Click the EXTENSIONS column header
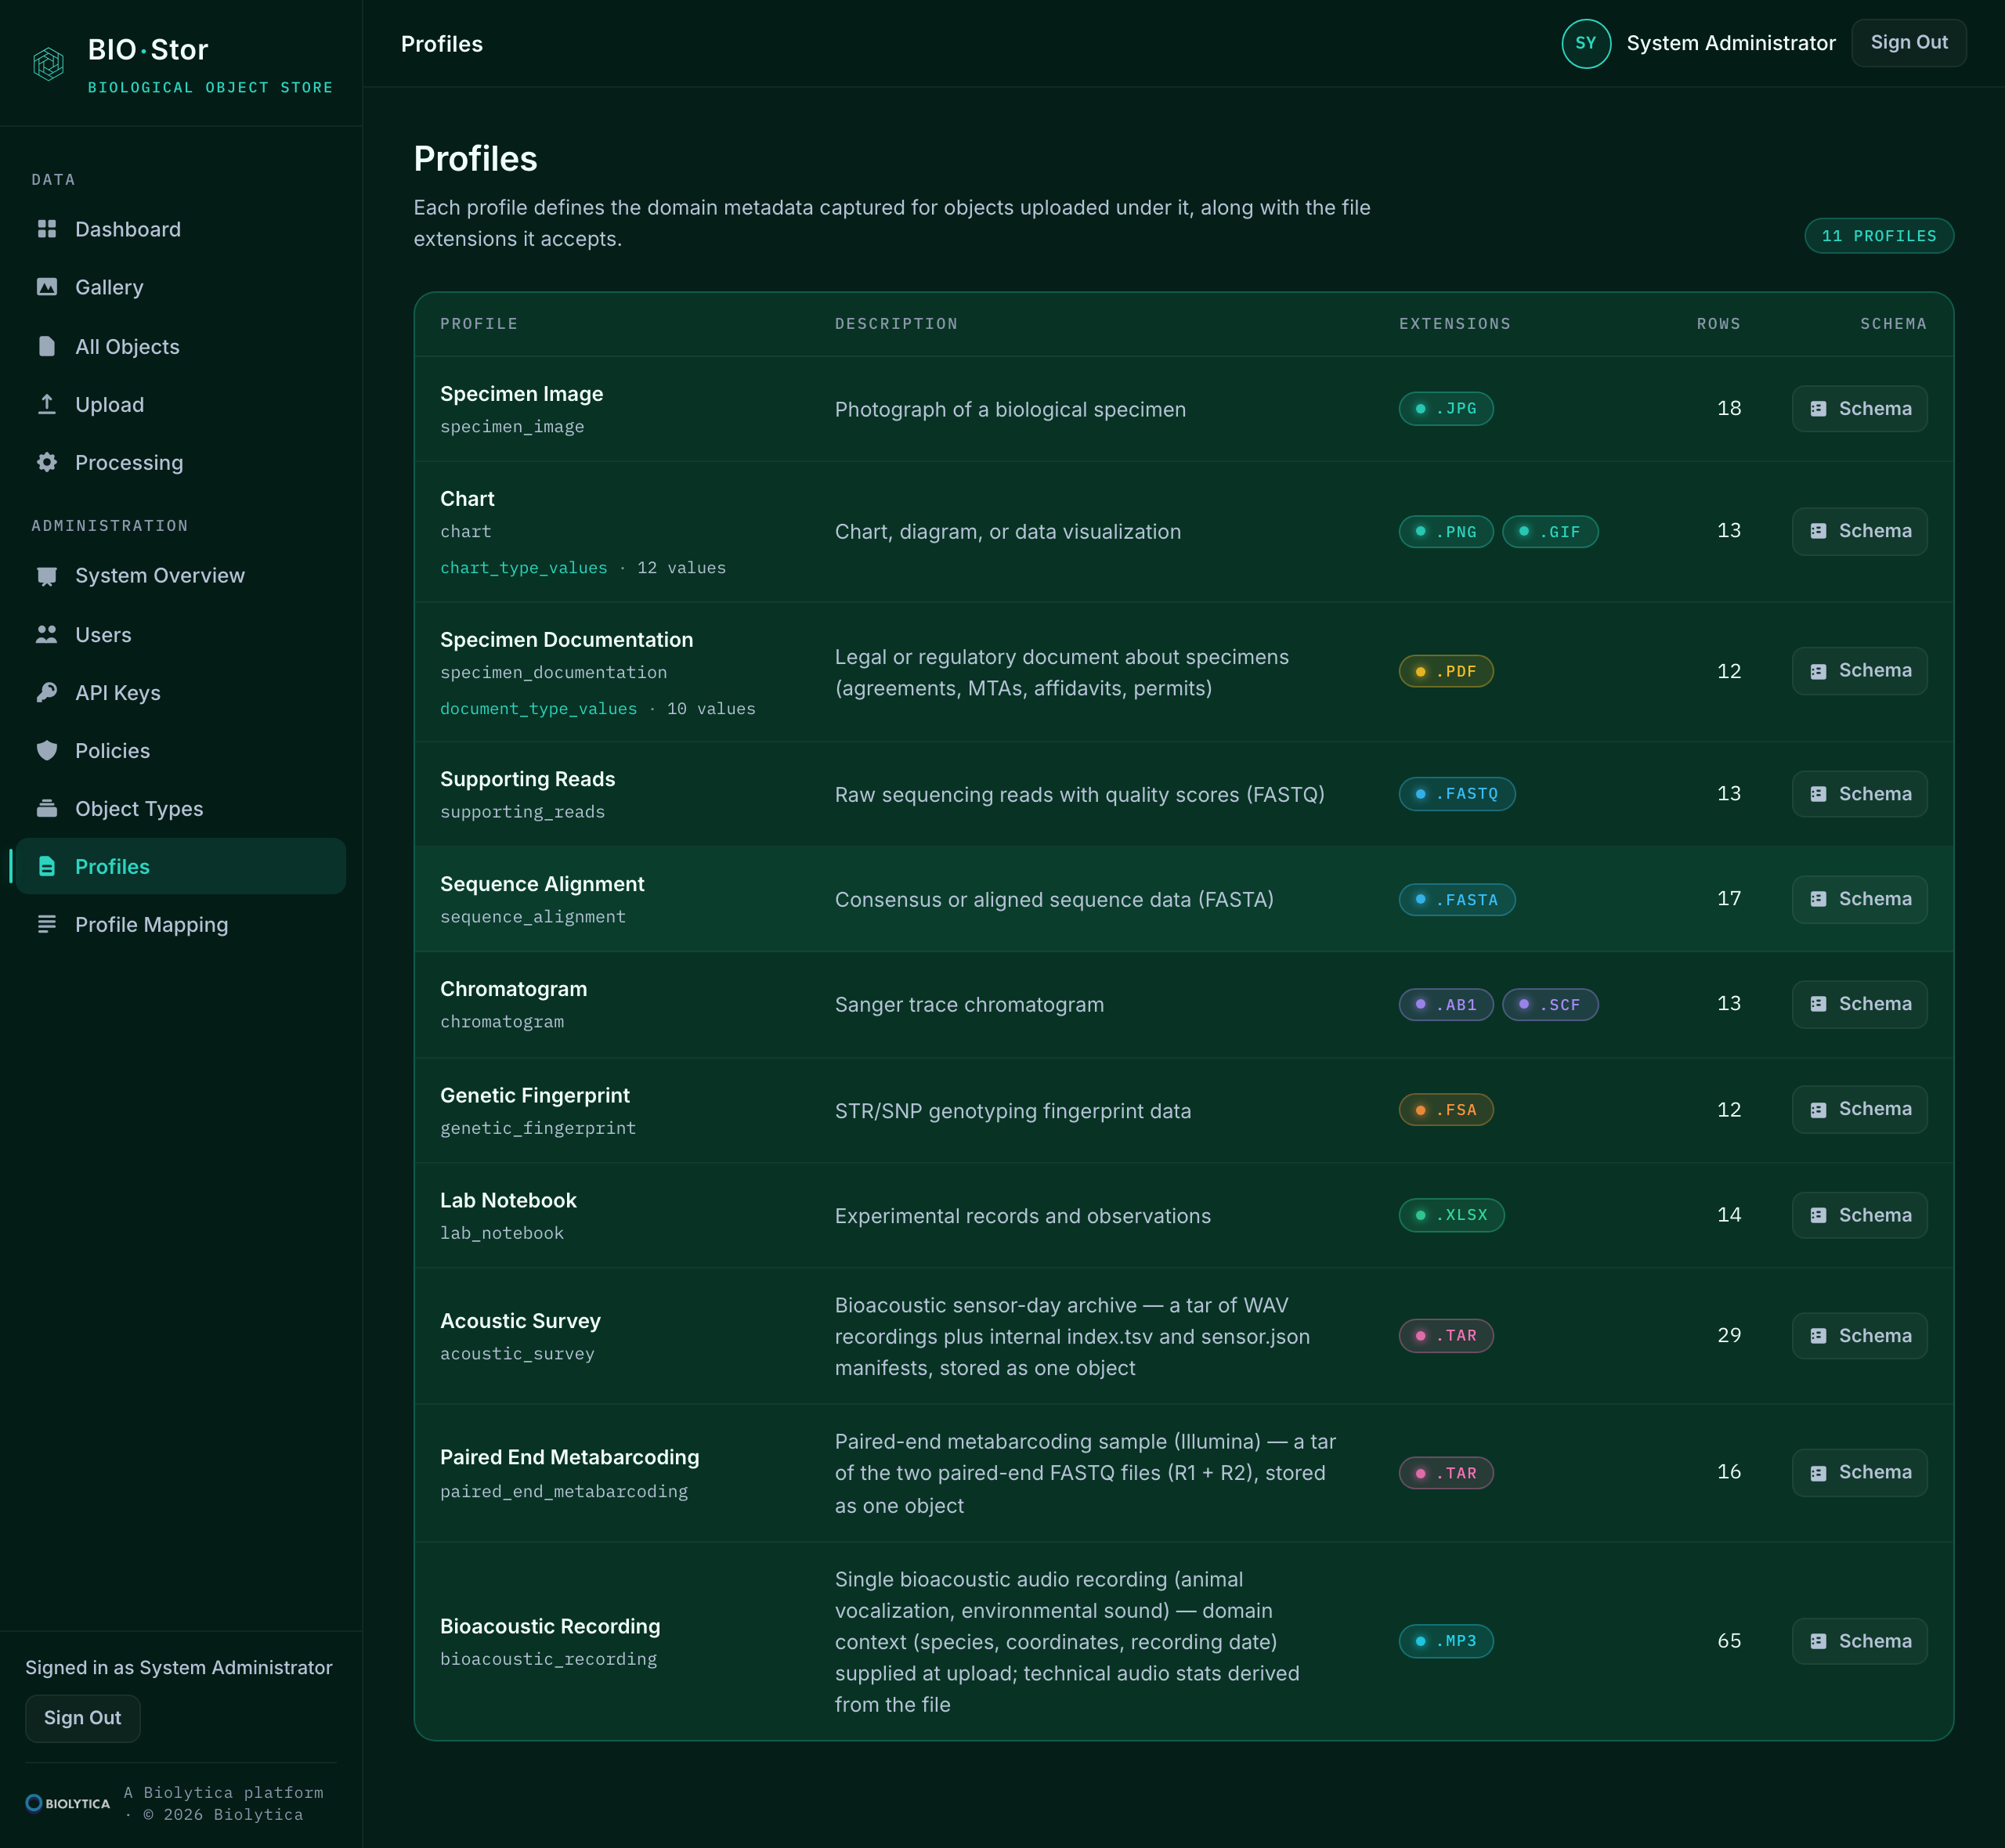Screen dimensions: 2005x1848 tap(1455, 324)
